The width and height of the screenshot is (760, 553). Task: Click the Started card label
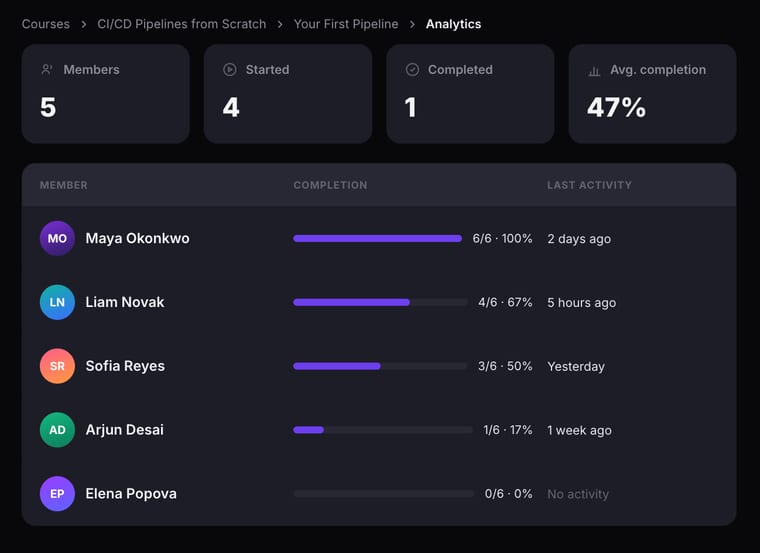(x=268, y=70)
